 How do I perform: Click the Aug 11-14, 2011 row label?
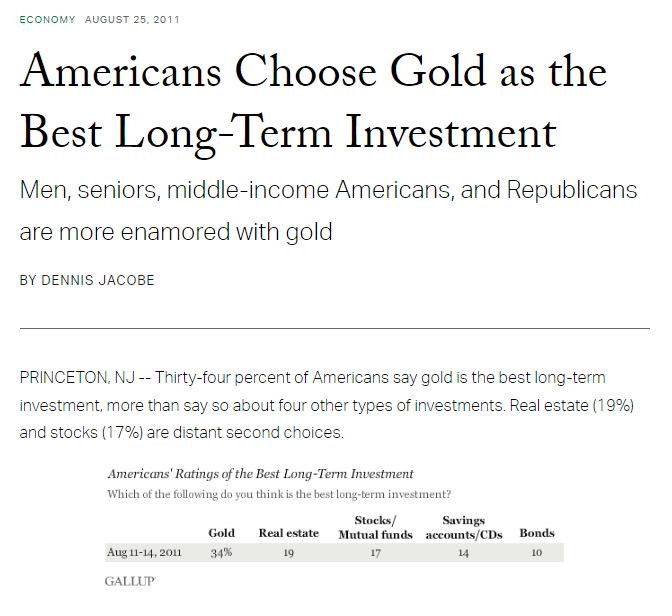tap(144, 553)
